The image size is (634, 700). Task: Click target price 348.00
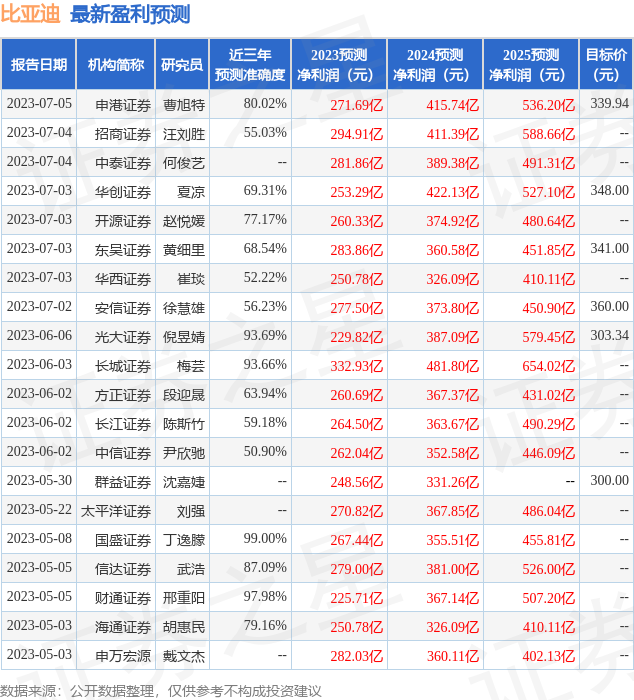[x=609, y=191]
